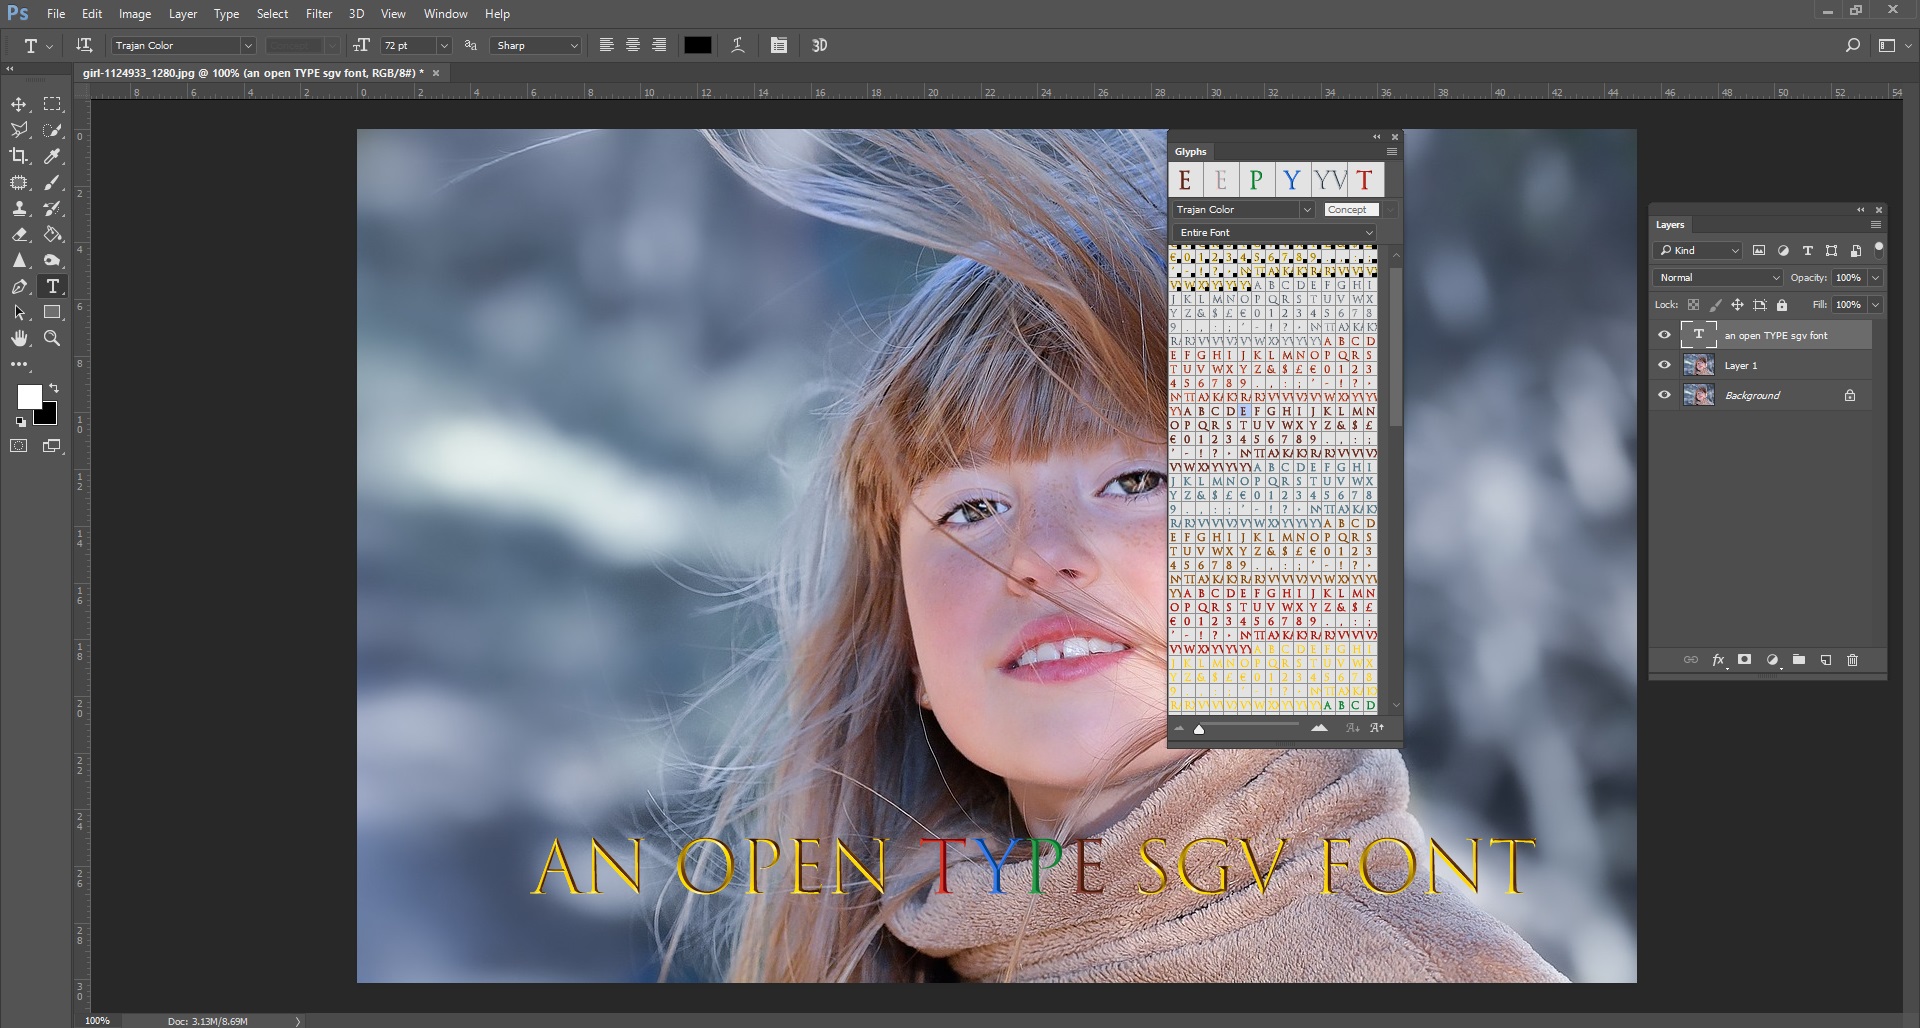Add a layer mask from the Layers panel

tap(1744, 660)
